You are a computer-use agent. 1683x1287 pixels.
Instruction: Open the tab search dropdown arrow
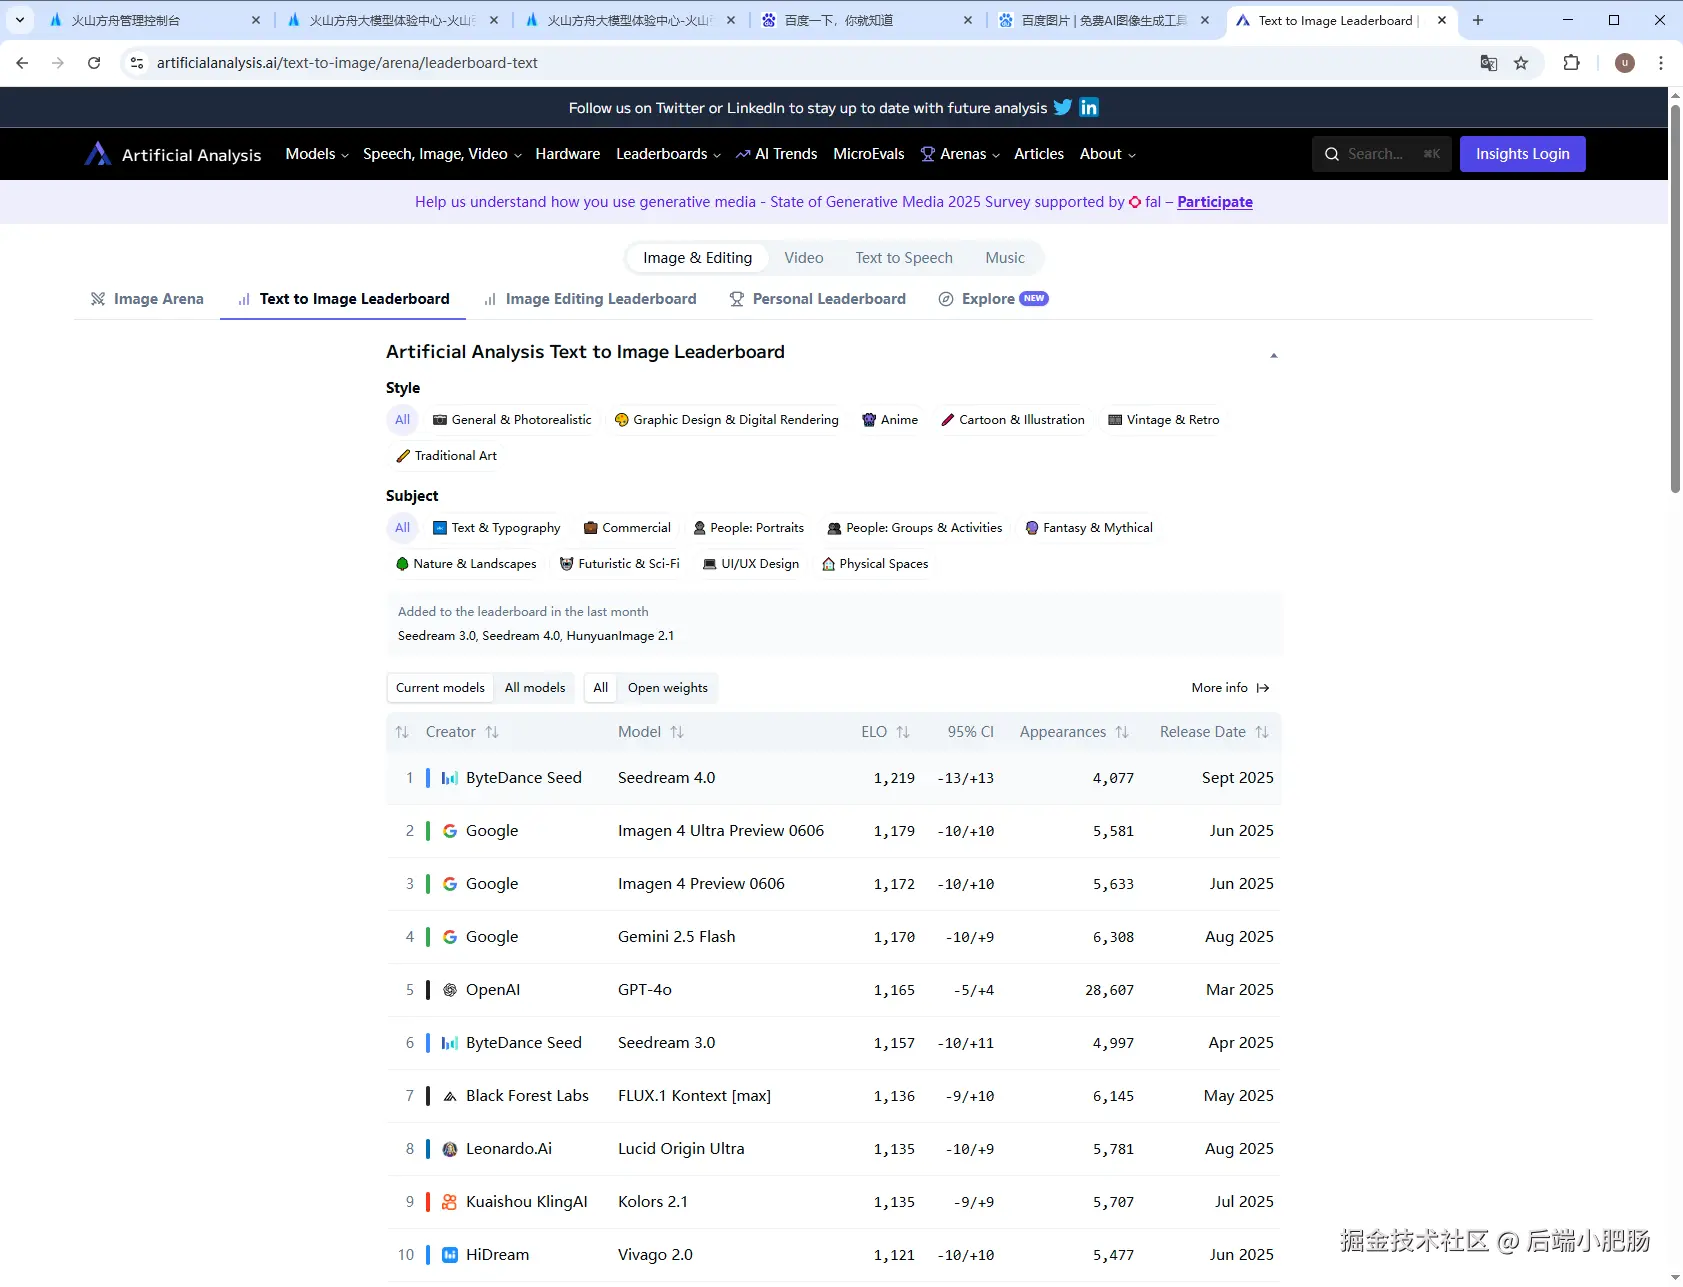pos(20,20)
